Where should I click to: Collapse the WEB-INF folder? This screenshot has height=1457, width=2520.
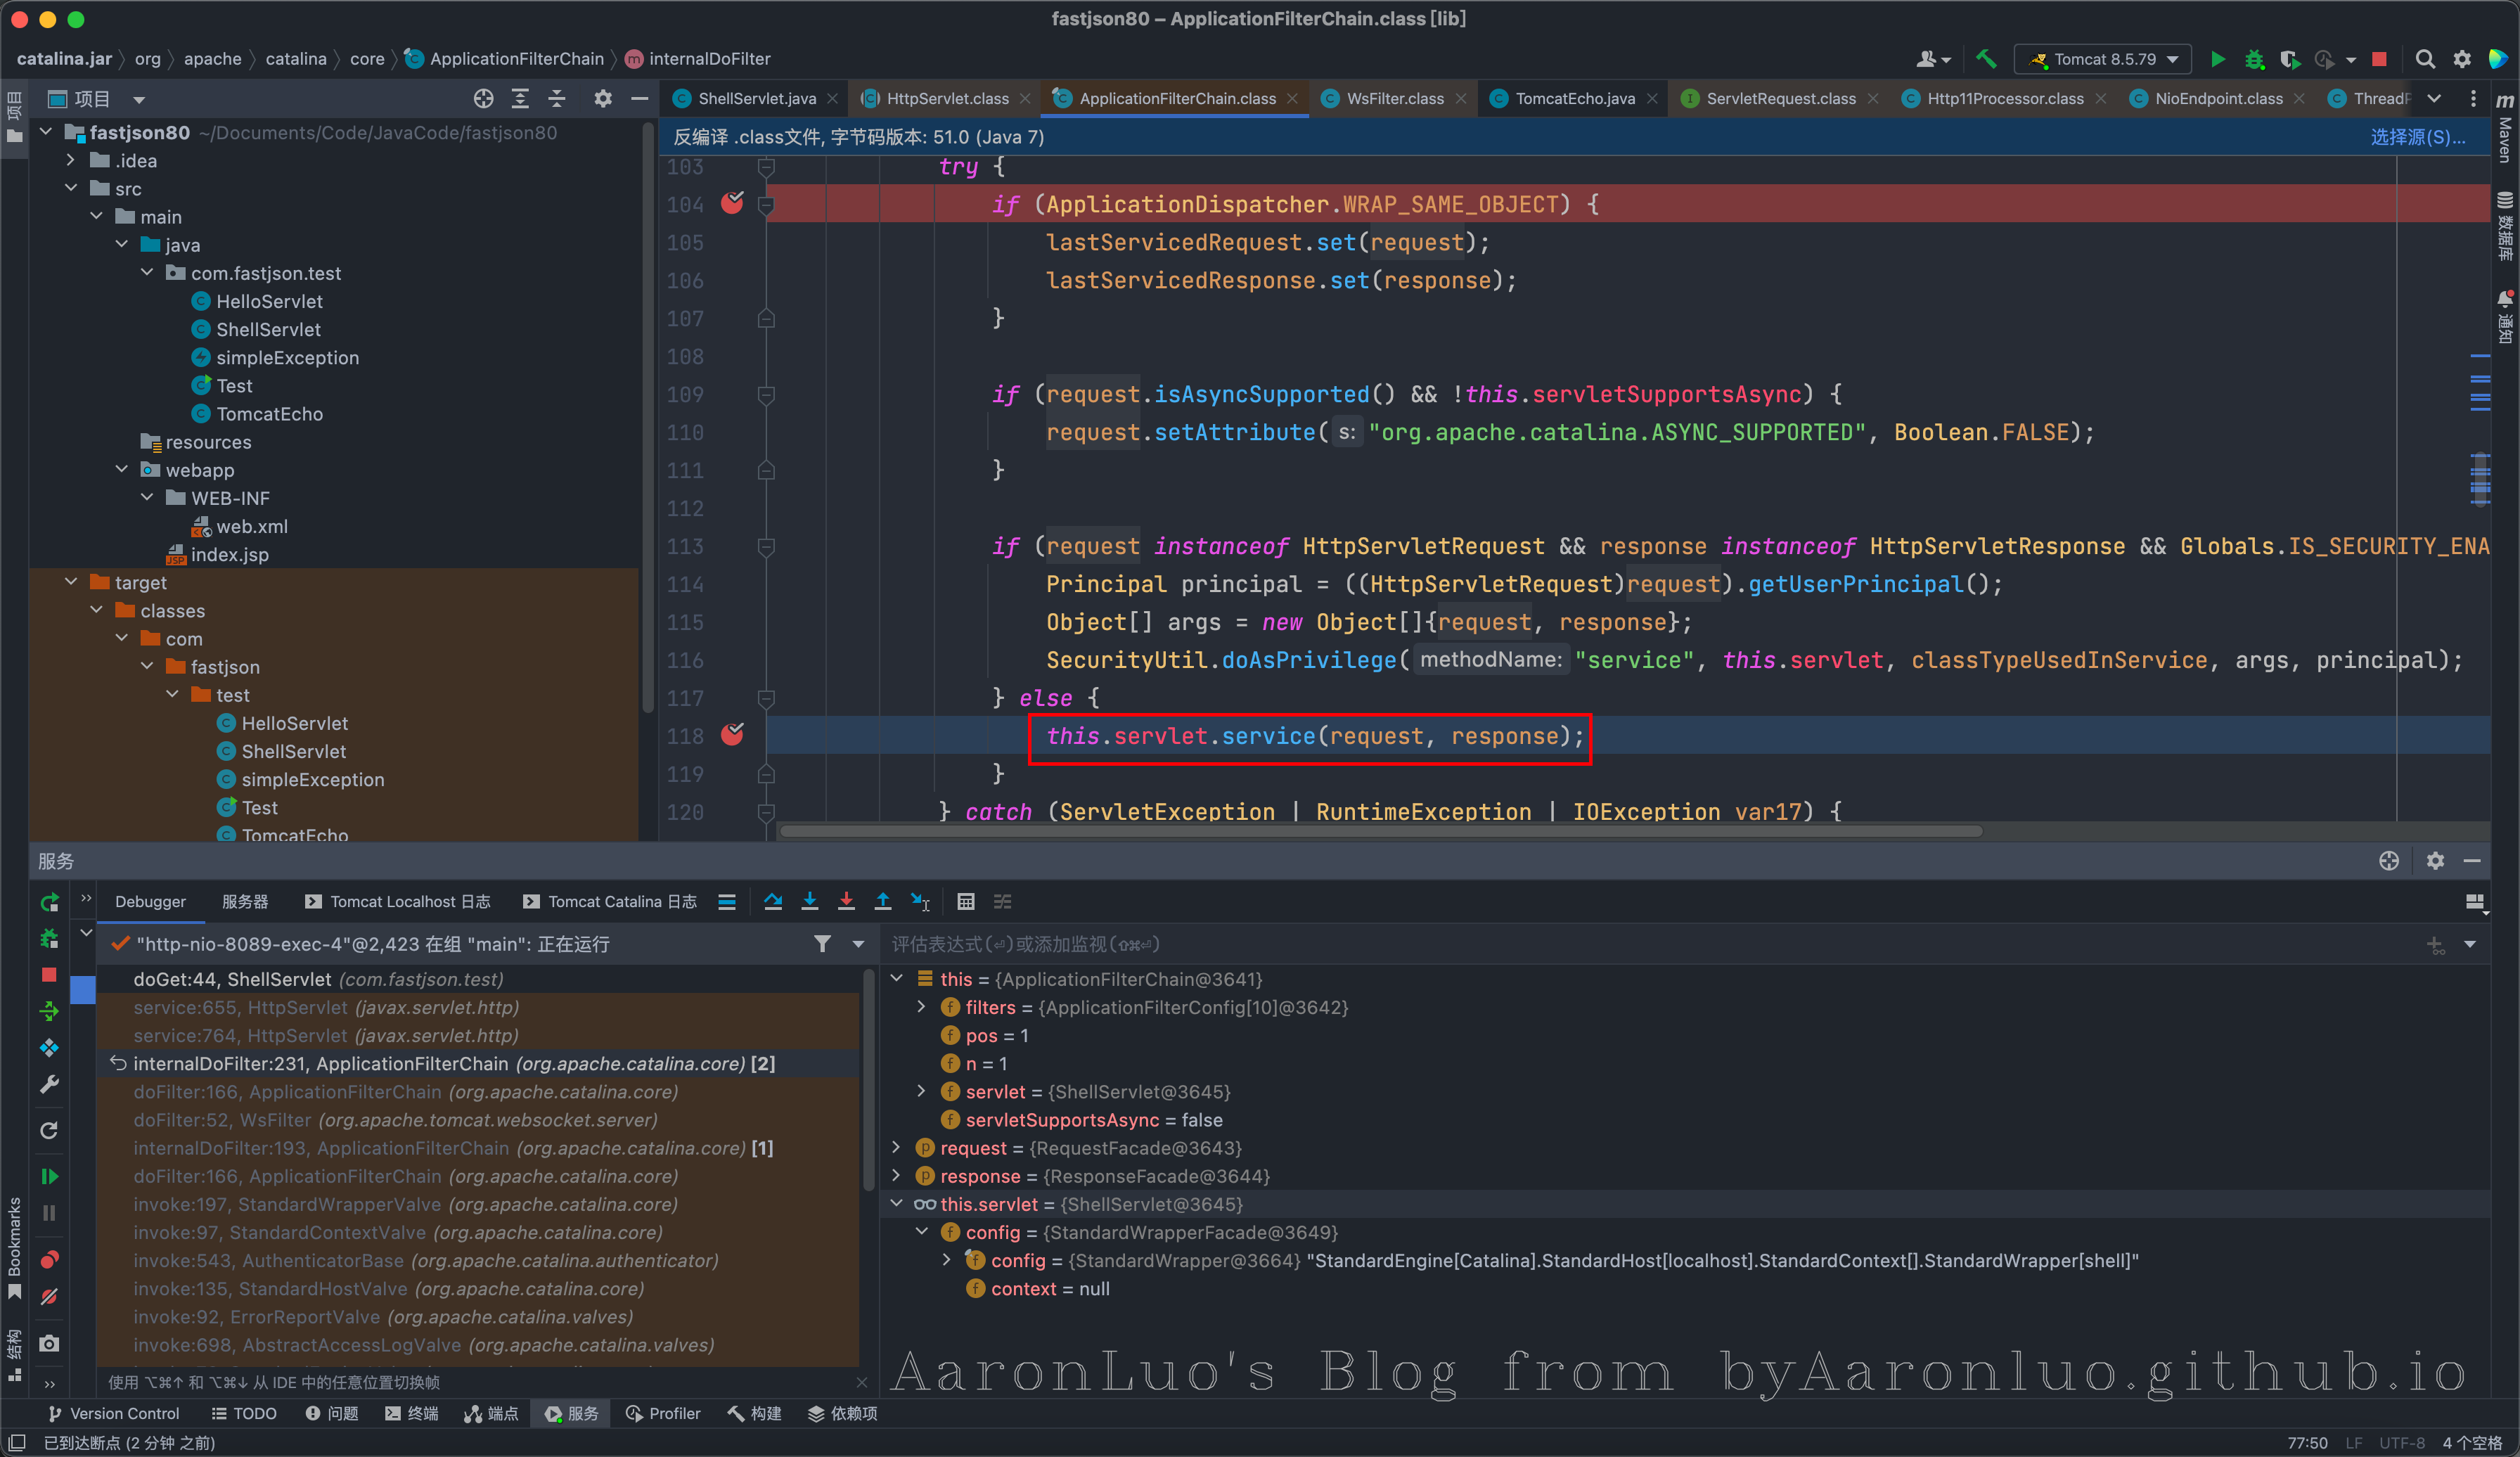147,497
